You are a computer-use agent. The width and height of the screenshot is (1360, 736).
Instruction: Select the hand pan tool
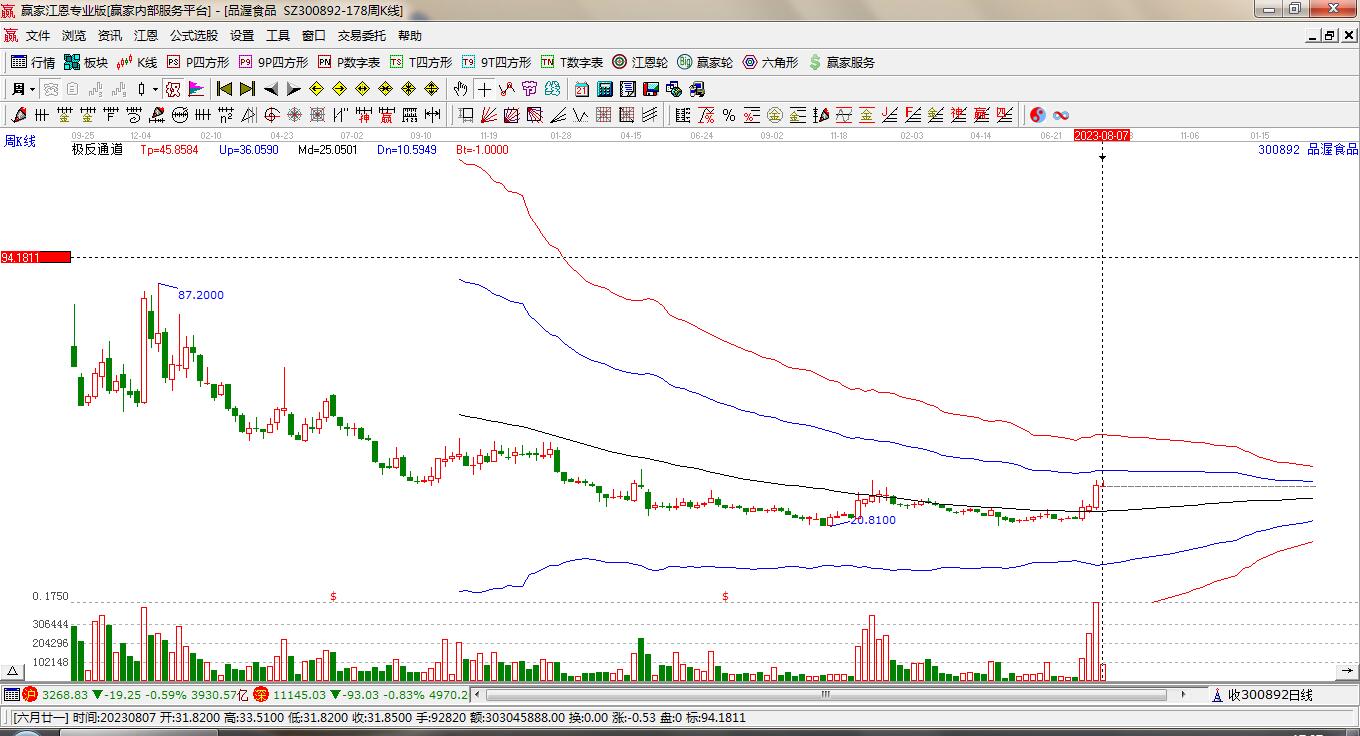click(461, 89)
